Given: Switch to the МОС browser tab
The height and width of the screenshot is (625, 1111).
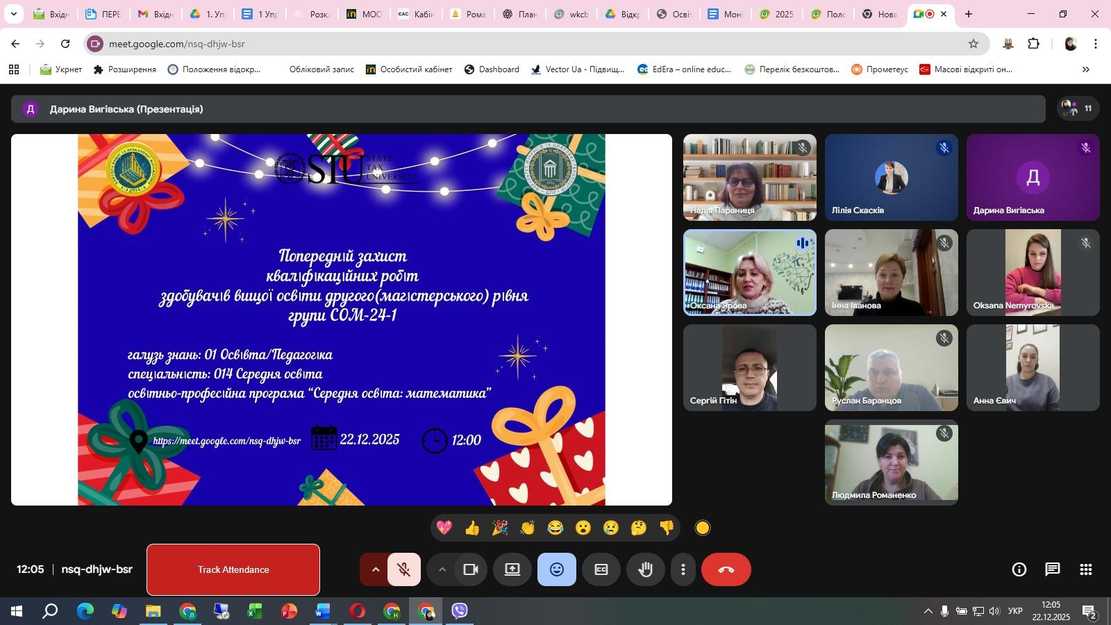Looking at the screenshot, I should coord(364,14).
